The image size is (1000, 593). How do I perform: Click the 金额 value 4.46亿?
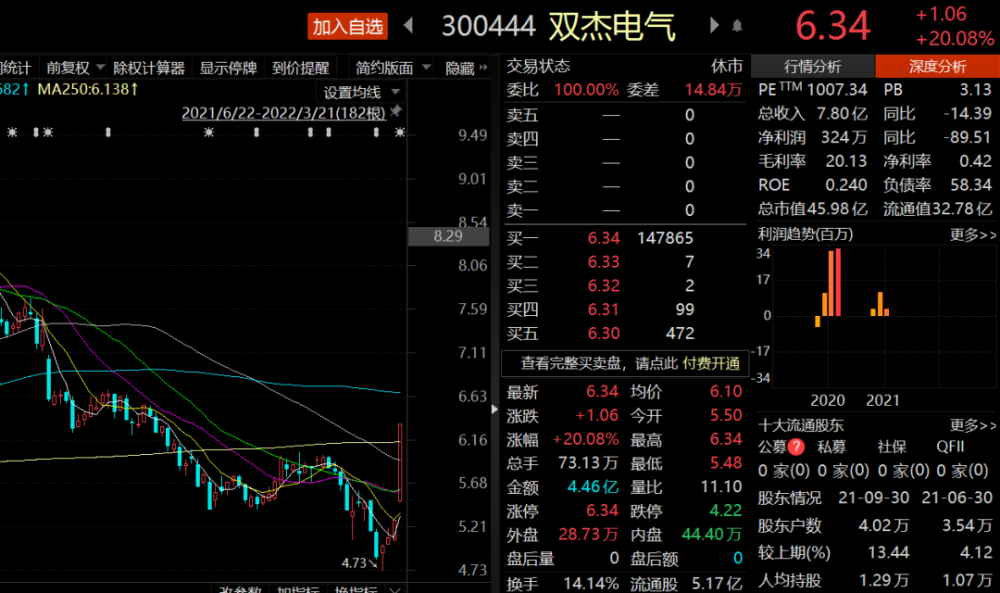593,487
